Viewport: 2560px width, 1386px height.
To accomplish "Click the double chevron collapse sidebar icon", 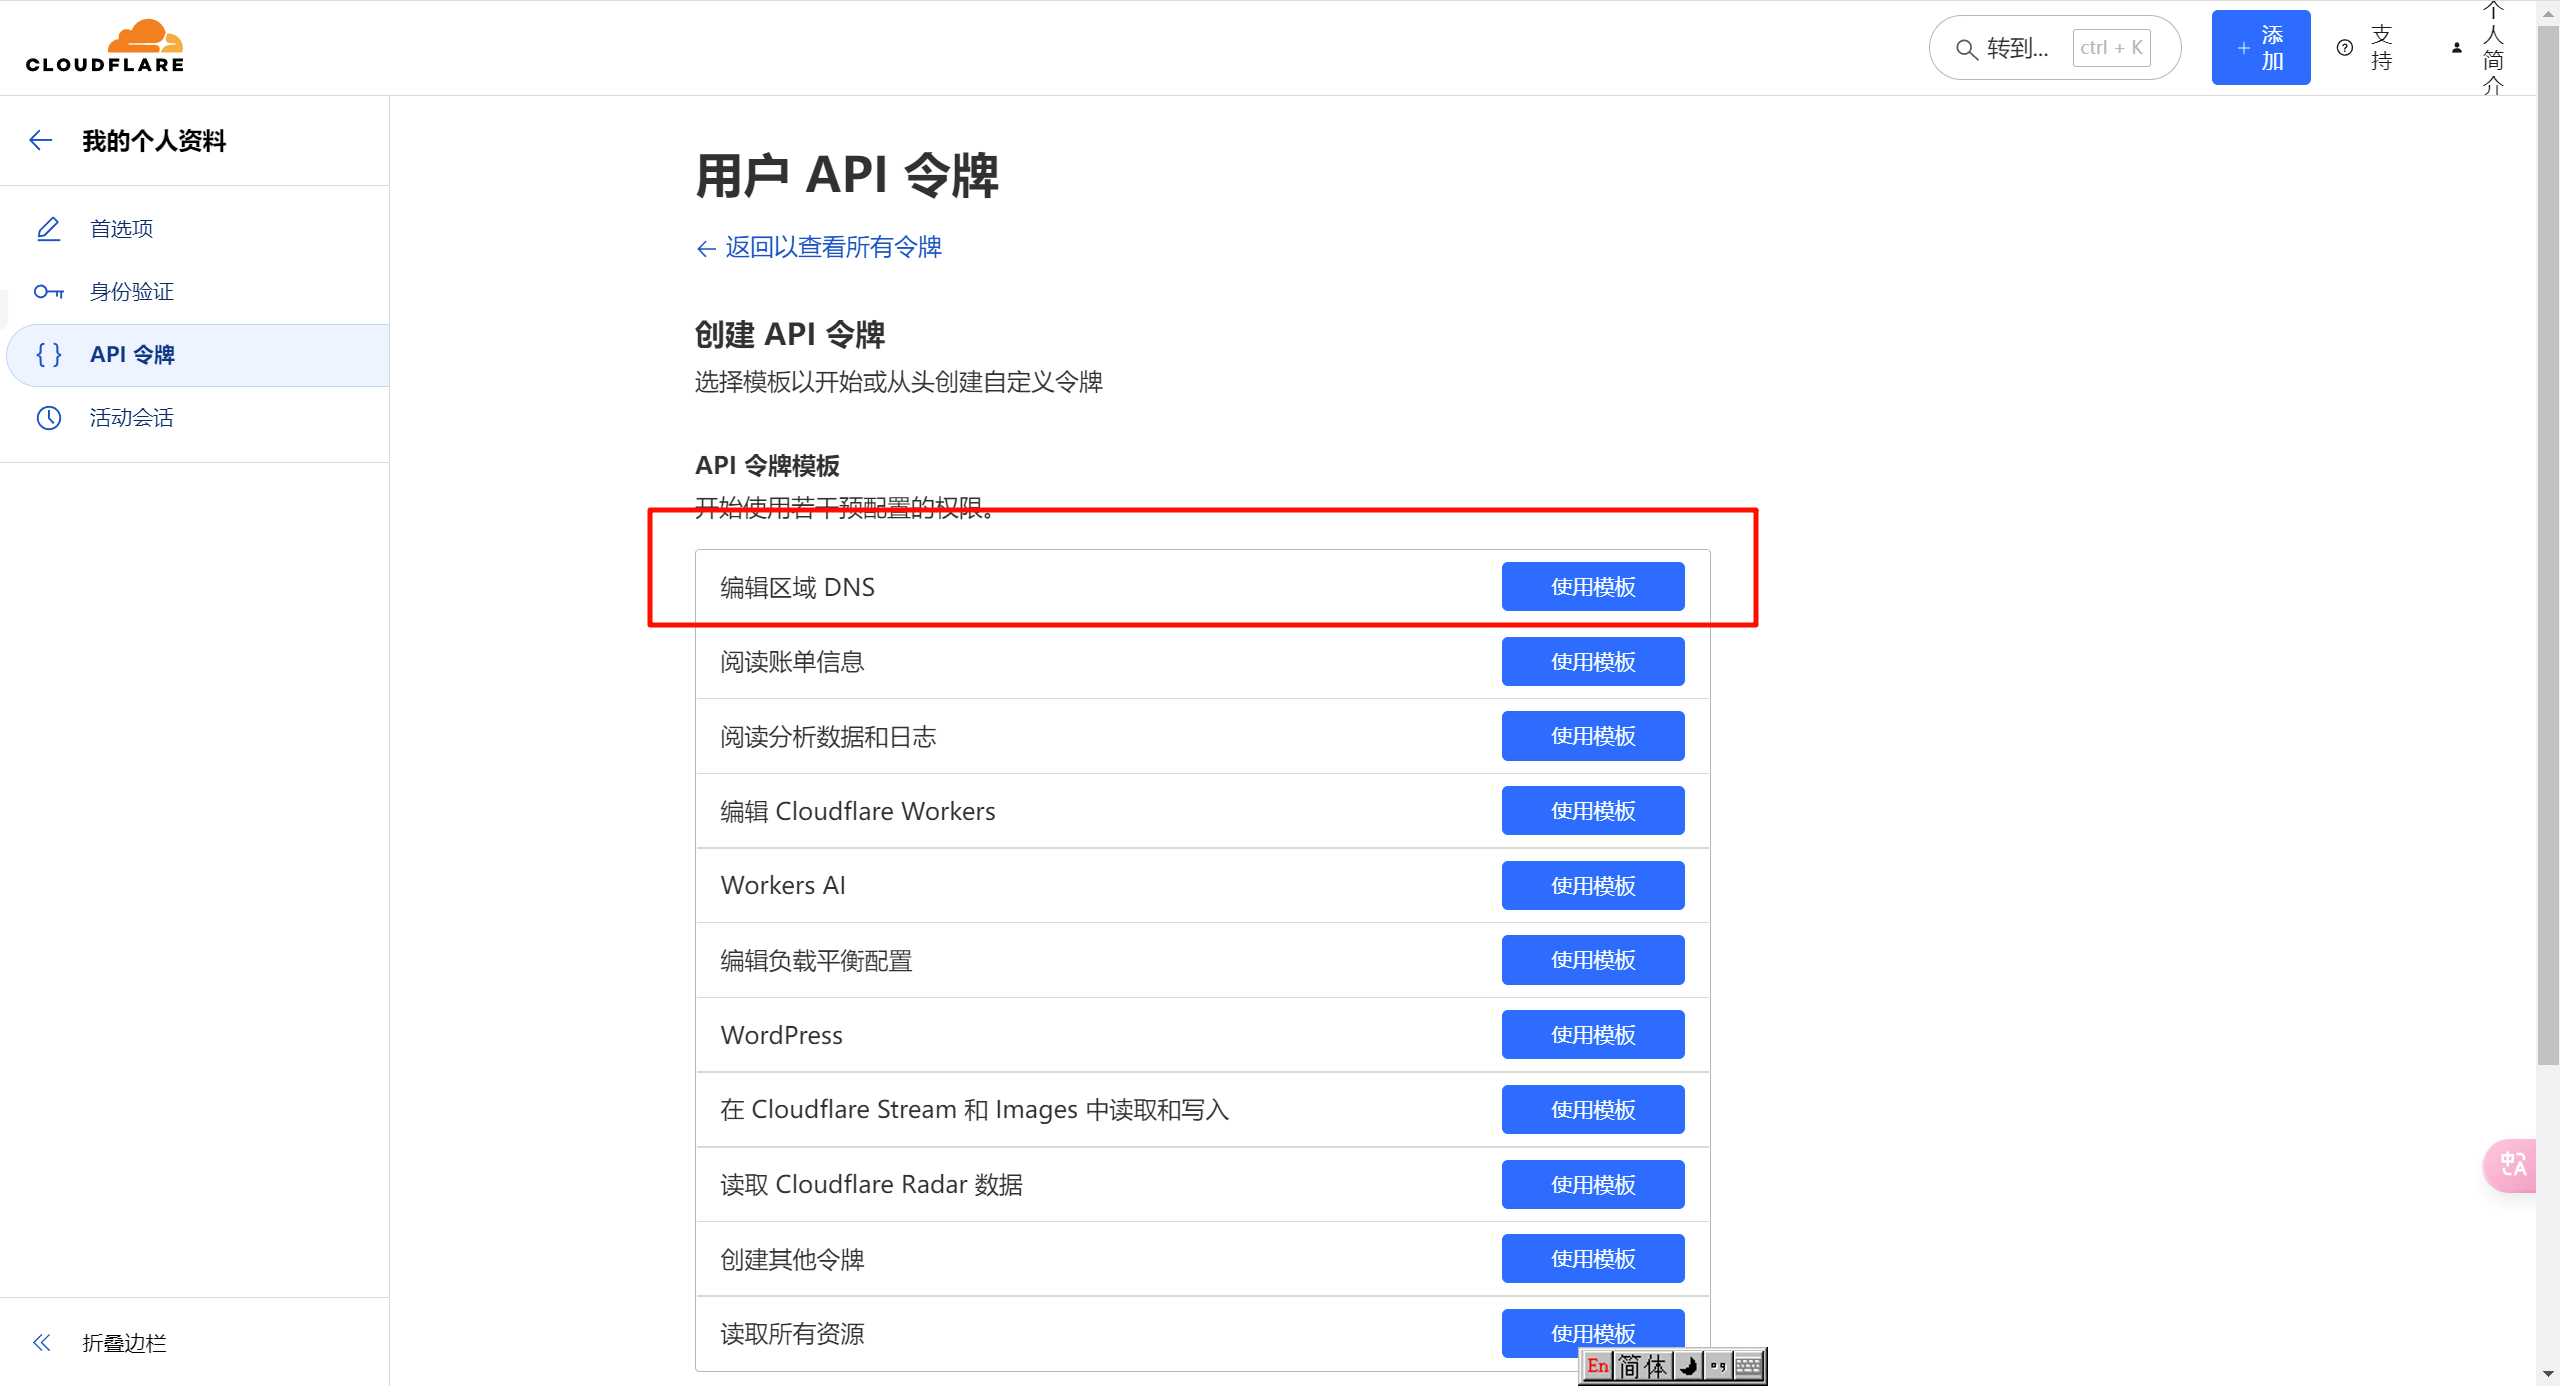I will click(x=42, y=1342).
